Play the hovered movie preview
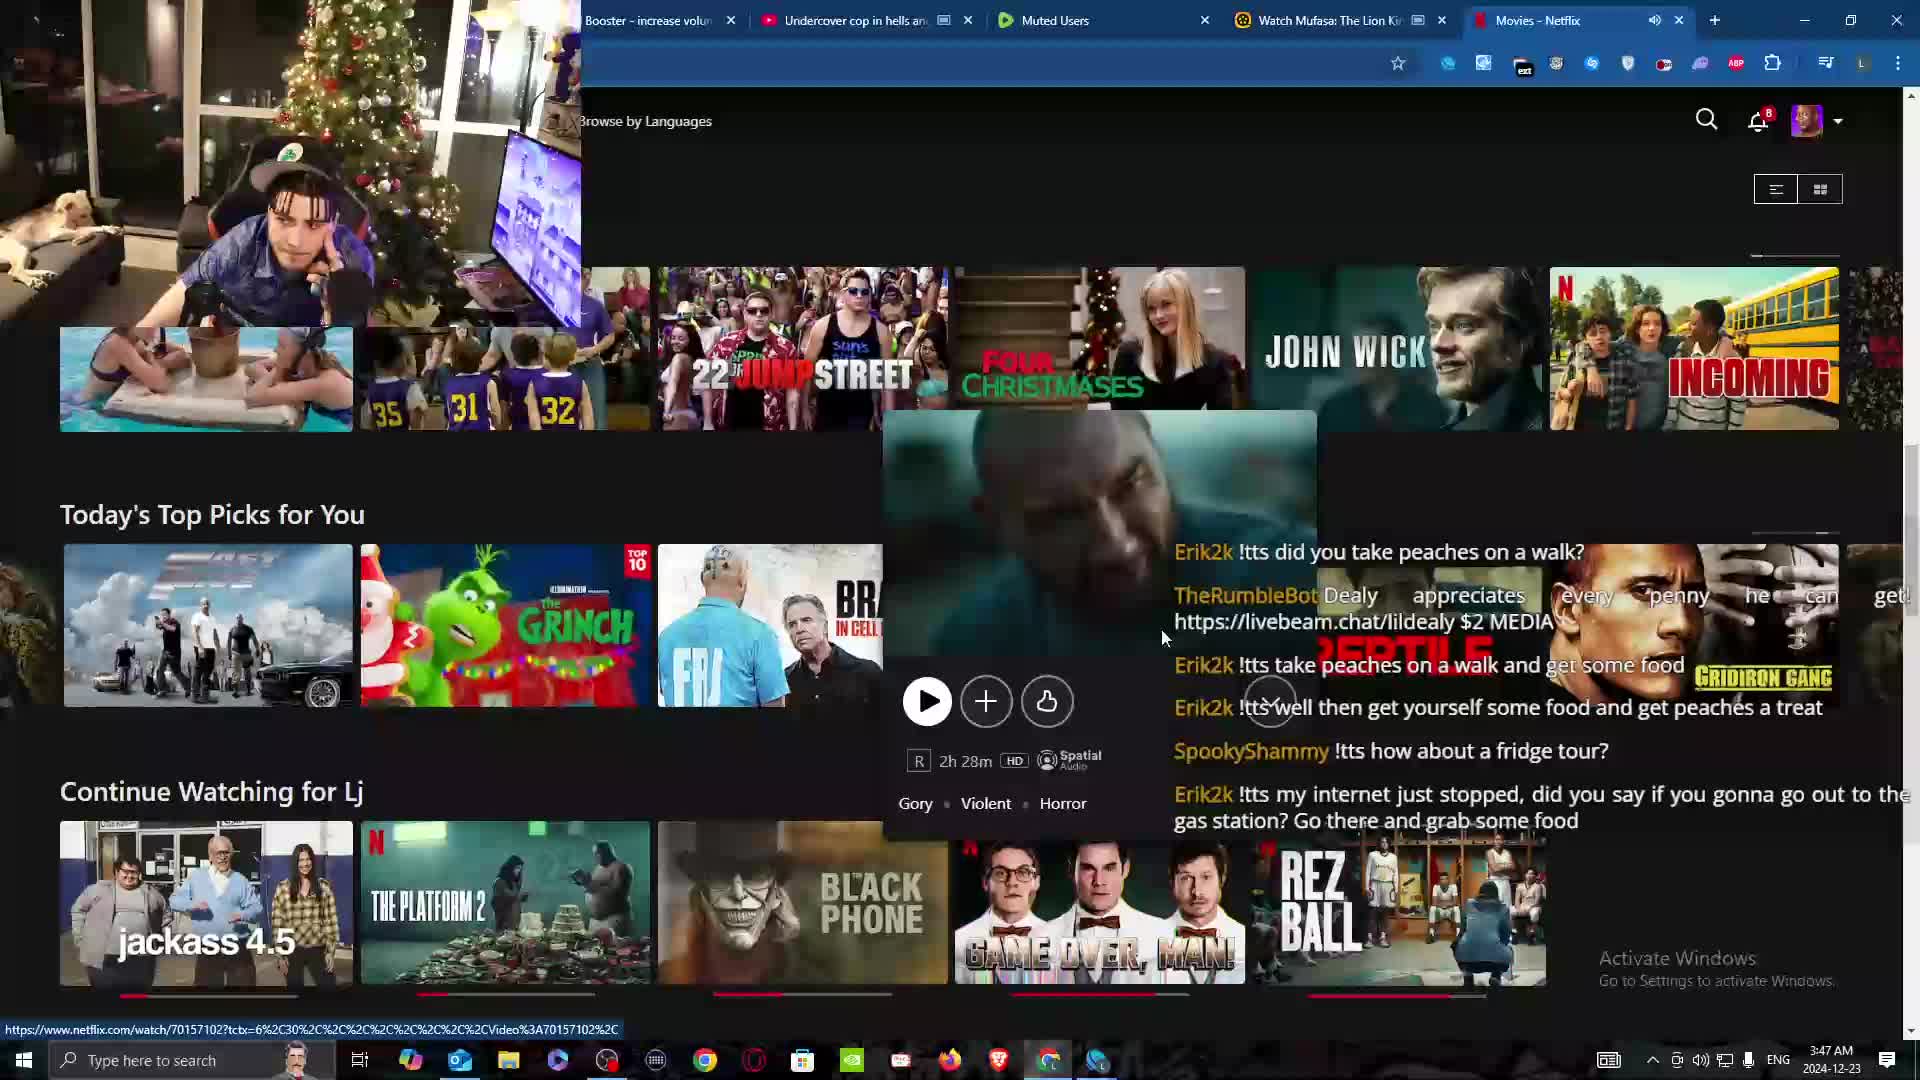This screenshot has height=1080, width=1920. click(x=927, y=702)
